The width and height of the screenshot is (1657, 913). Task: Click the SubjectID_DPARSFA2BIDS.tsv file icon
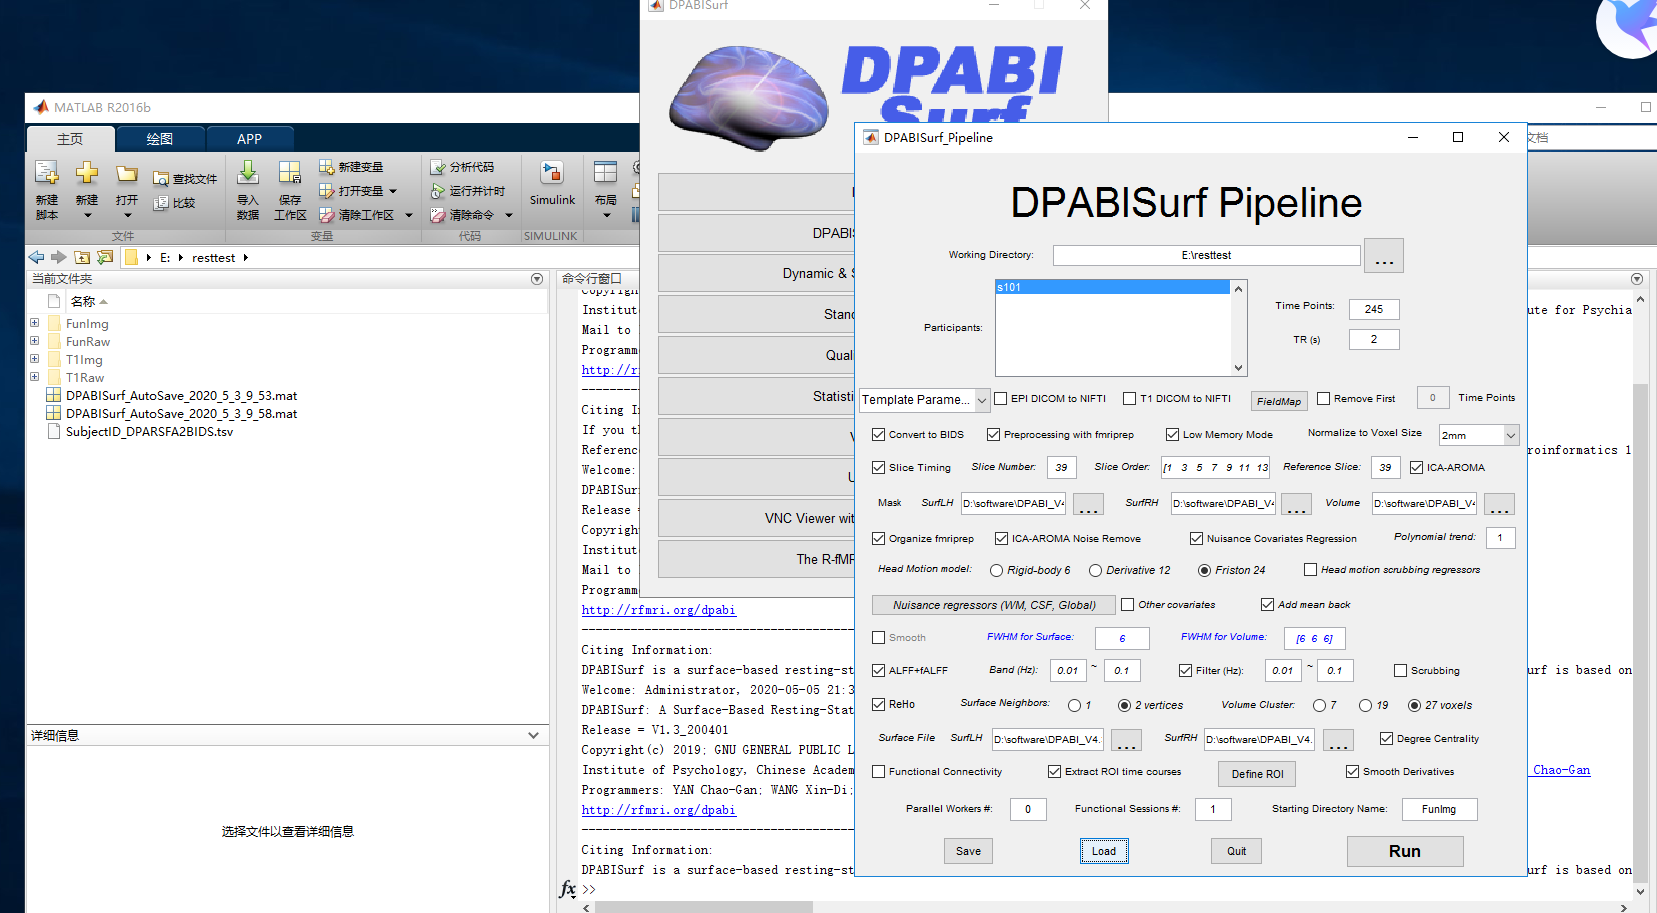tap(54, 431)
